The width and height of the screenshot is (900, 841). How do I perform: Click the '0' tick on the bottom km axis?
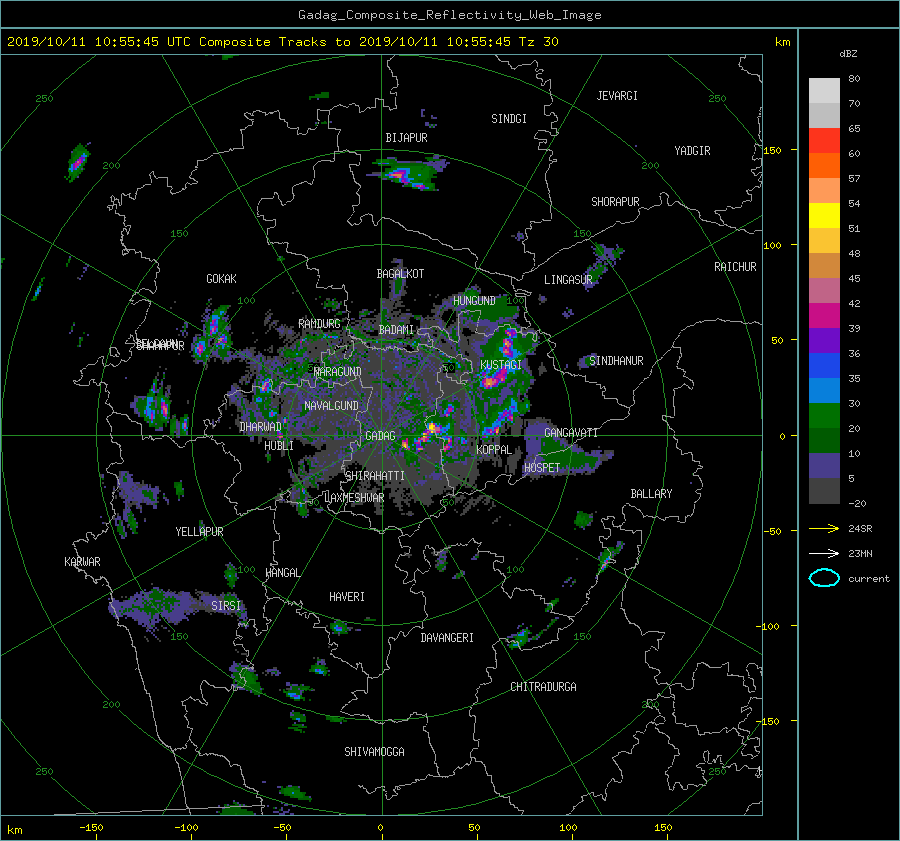[x=380, y=828]
